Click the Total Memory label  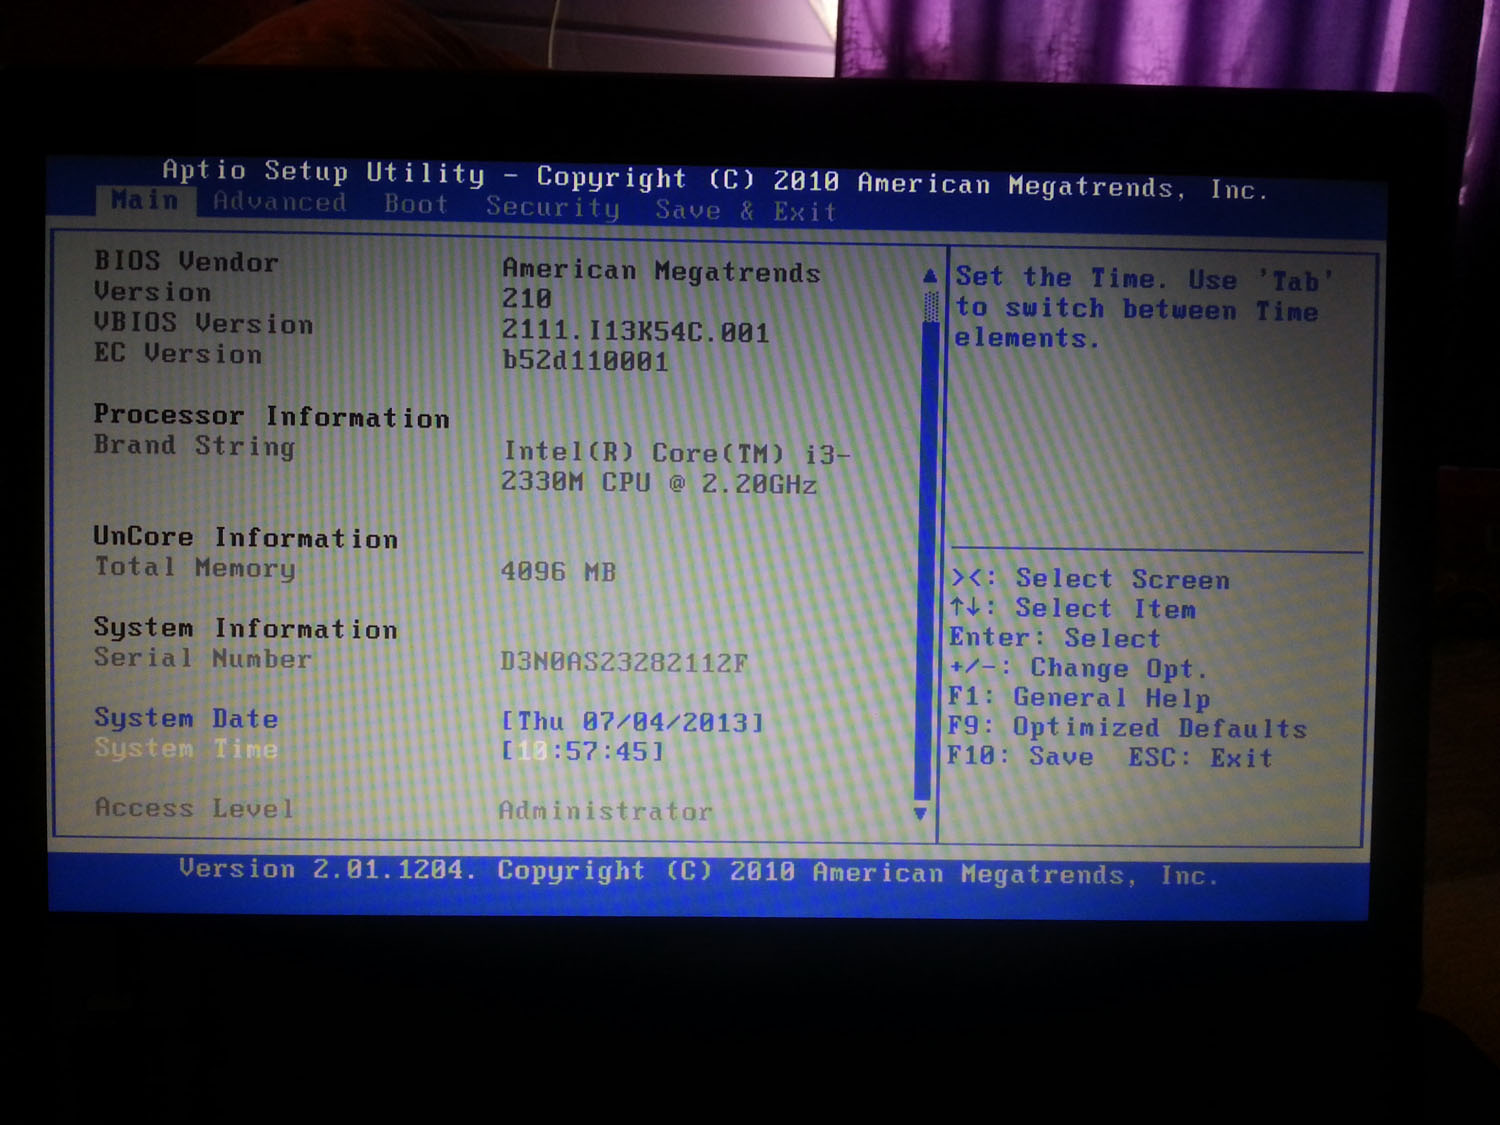pyautogui.click(x=195, y=567)
